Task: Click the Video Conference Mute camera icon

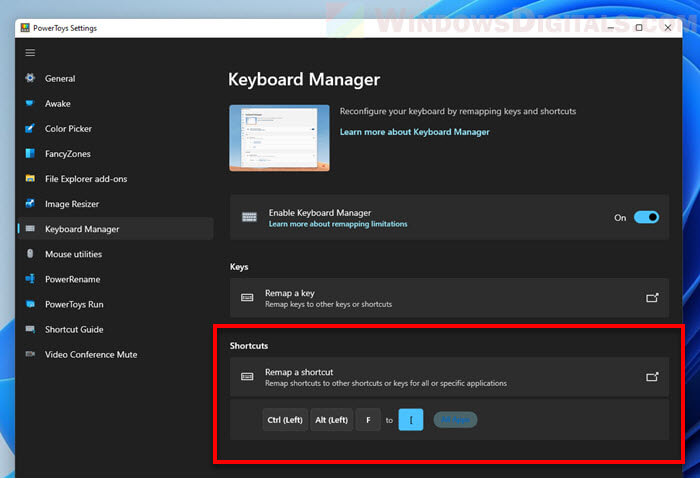Action: point(30,354)
